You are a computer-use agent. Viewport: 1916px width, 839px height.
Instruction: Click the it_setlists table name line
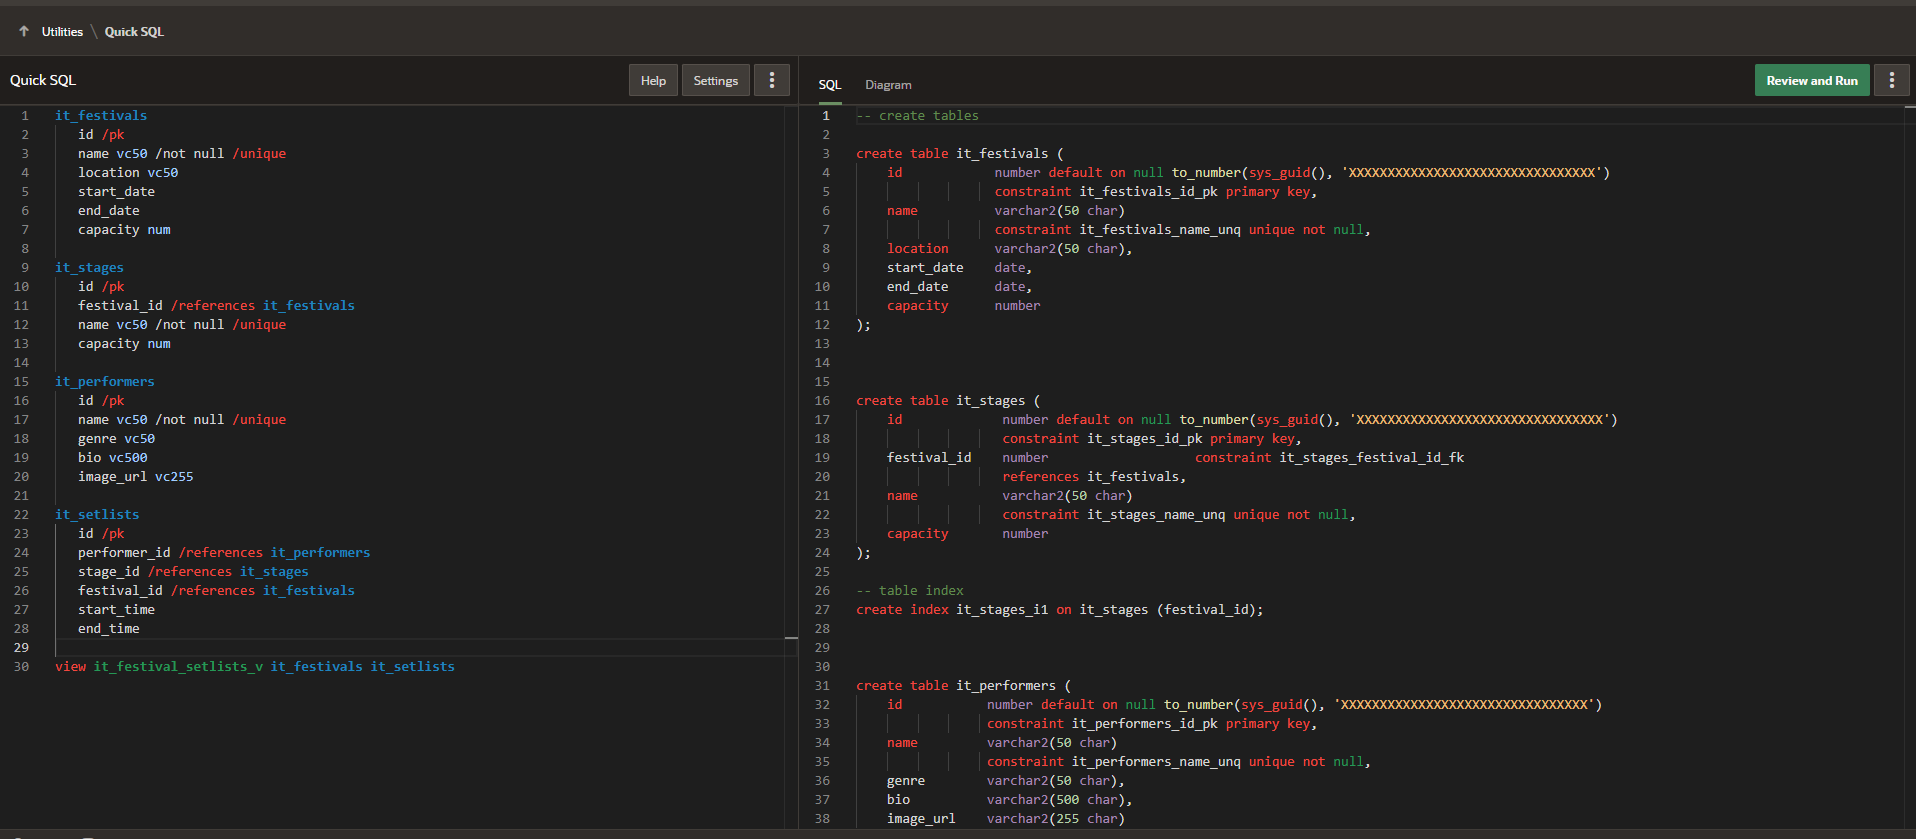coord(97,515)
